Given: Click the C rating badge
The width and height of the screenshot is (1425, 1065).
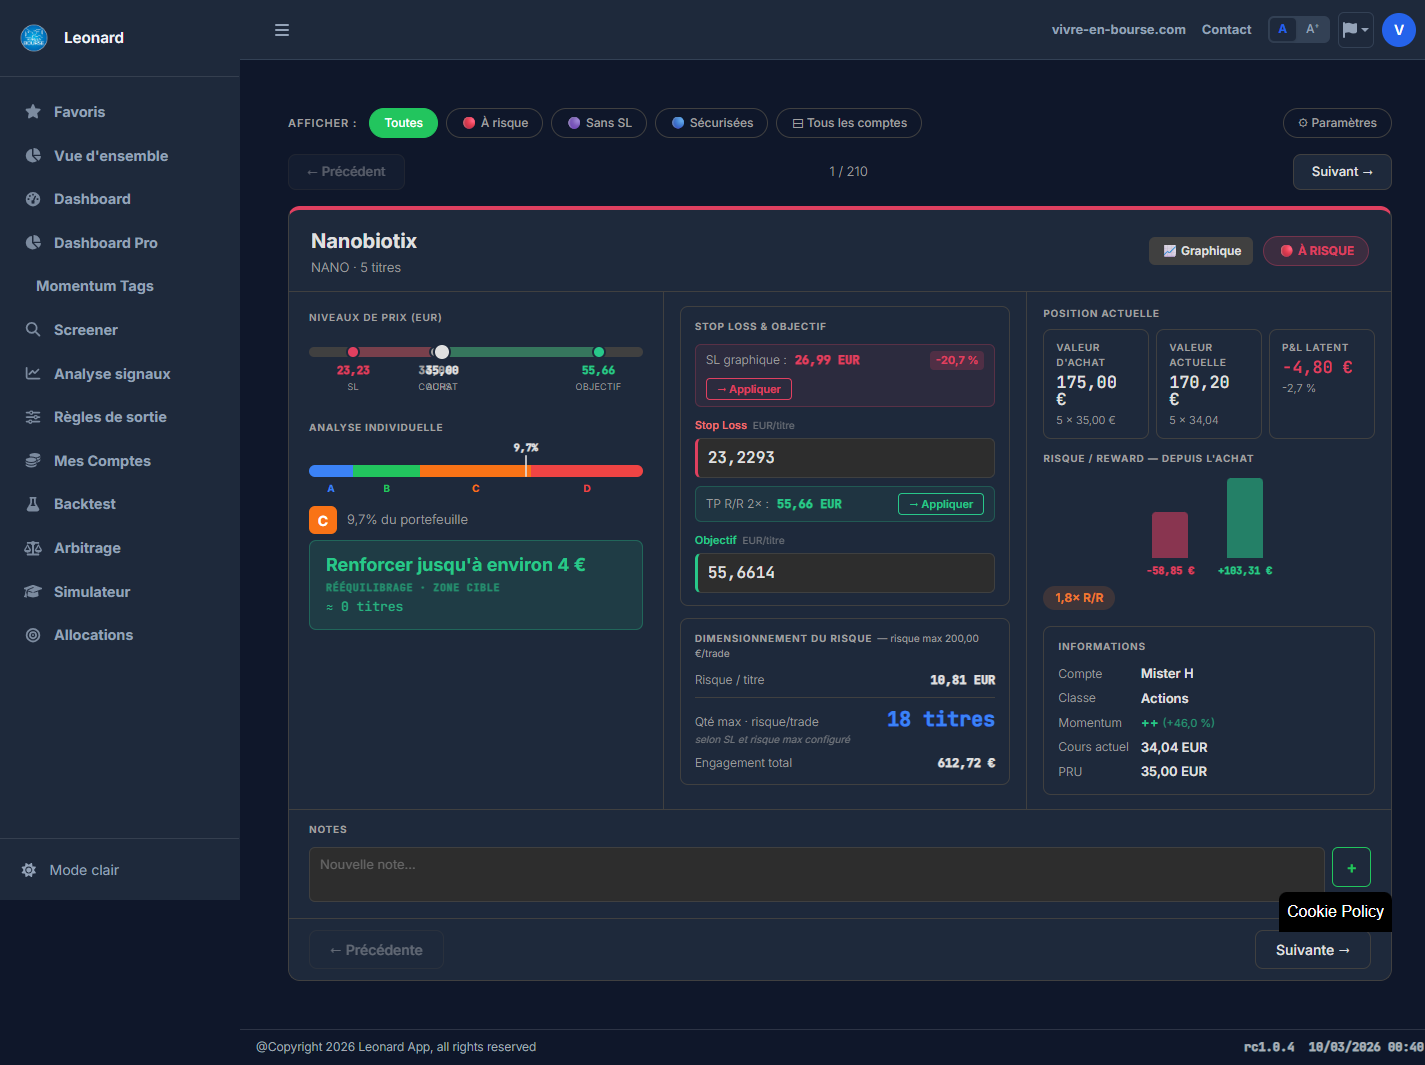Looking at the screenshot, I should click(323, 520).
